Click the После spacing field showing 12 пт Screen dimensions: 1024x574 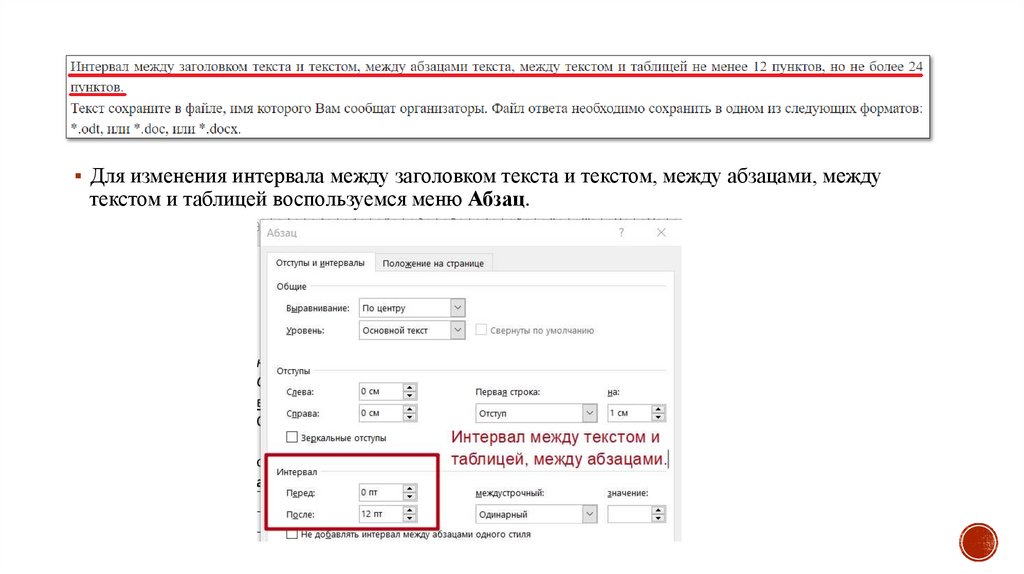[381, 515]
